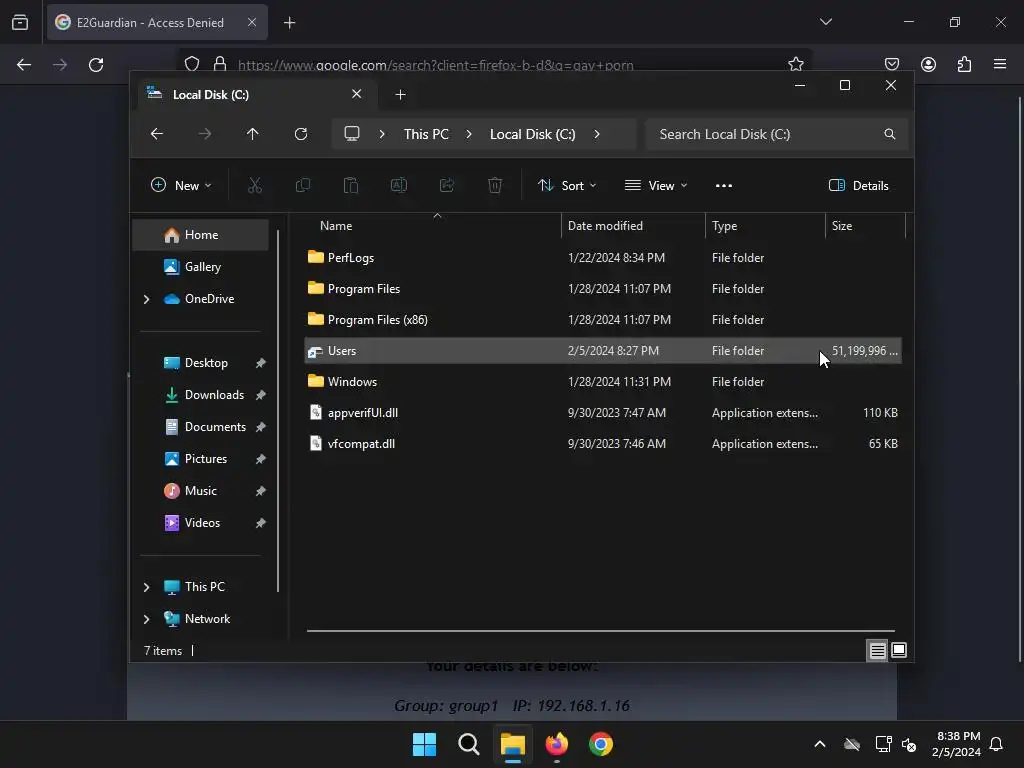The image size is (1024, 768).
Task: Open the notification bell
Action: (x=996, y=744)
